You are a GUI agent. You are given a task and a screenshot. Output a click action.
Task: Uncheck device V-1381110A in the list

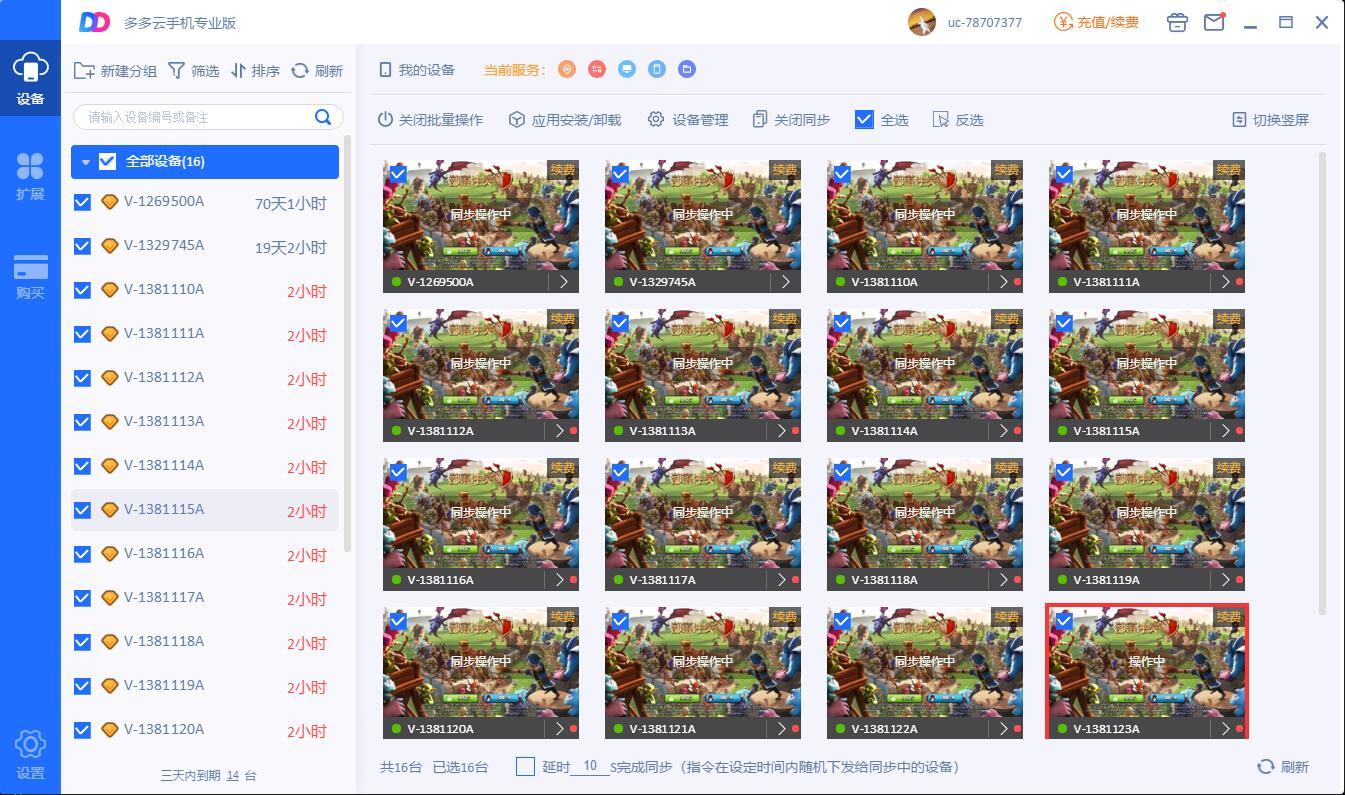pyautogui.click(x=83, y=290)
